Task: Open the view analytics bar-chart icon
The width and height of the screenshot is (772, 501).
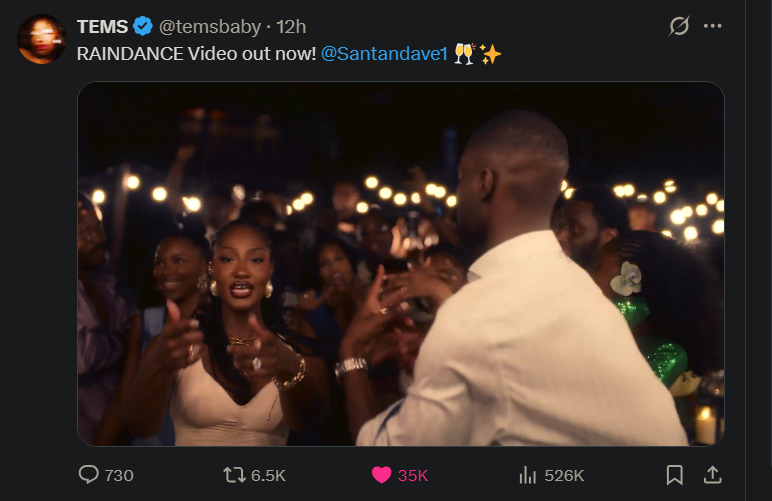Action: pyautogui.click(x=528, y=475)
